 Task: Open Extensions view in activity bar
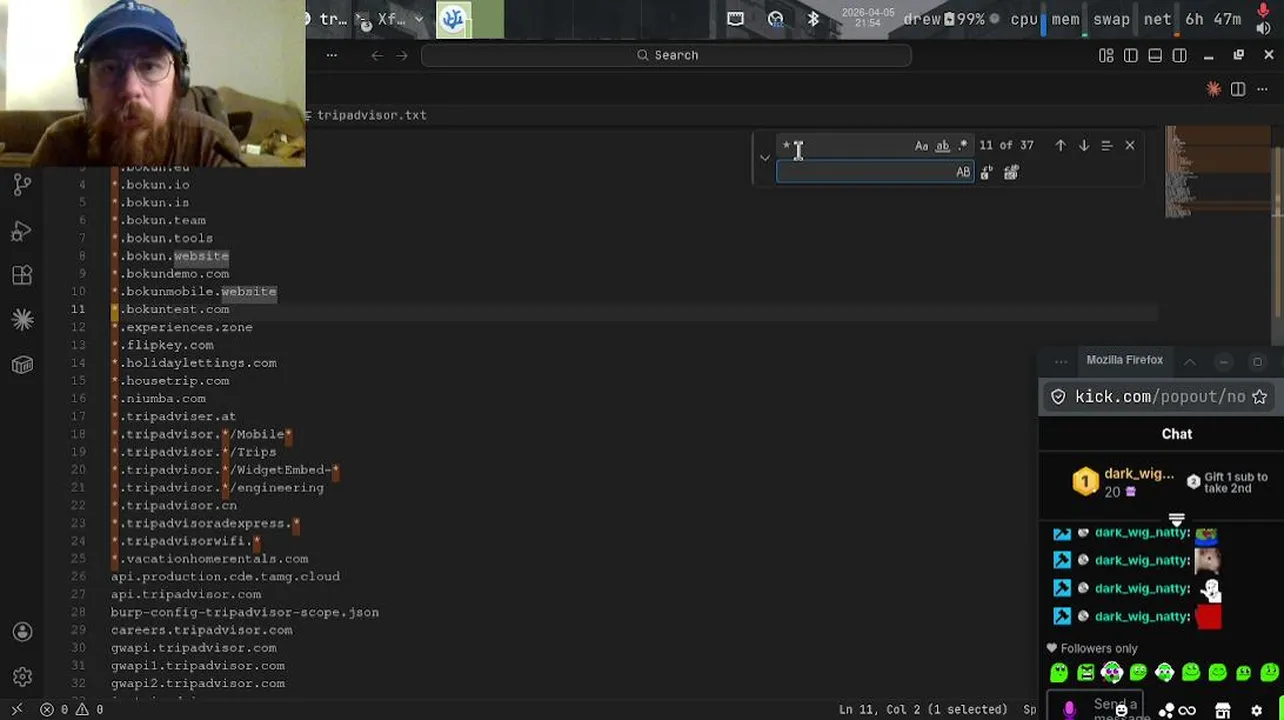[22, 275]
